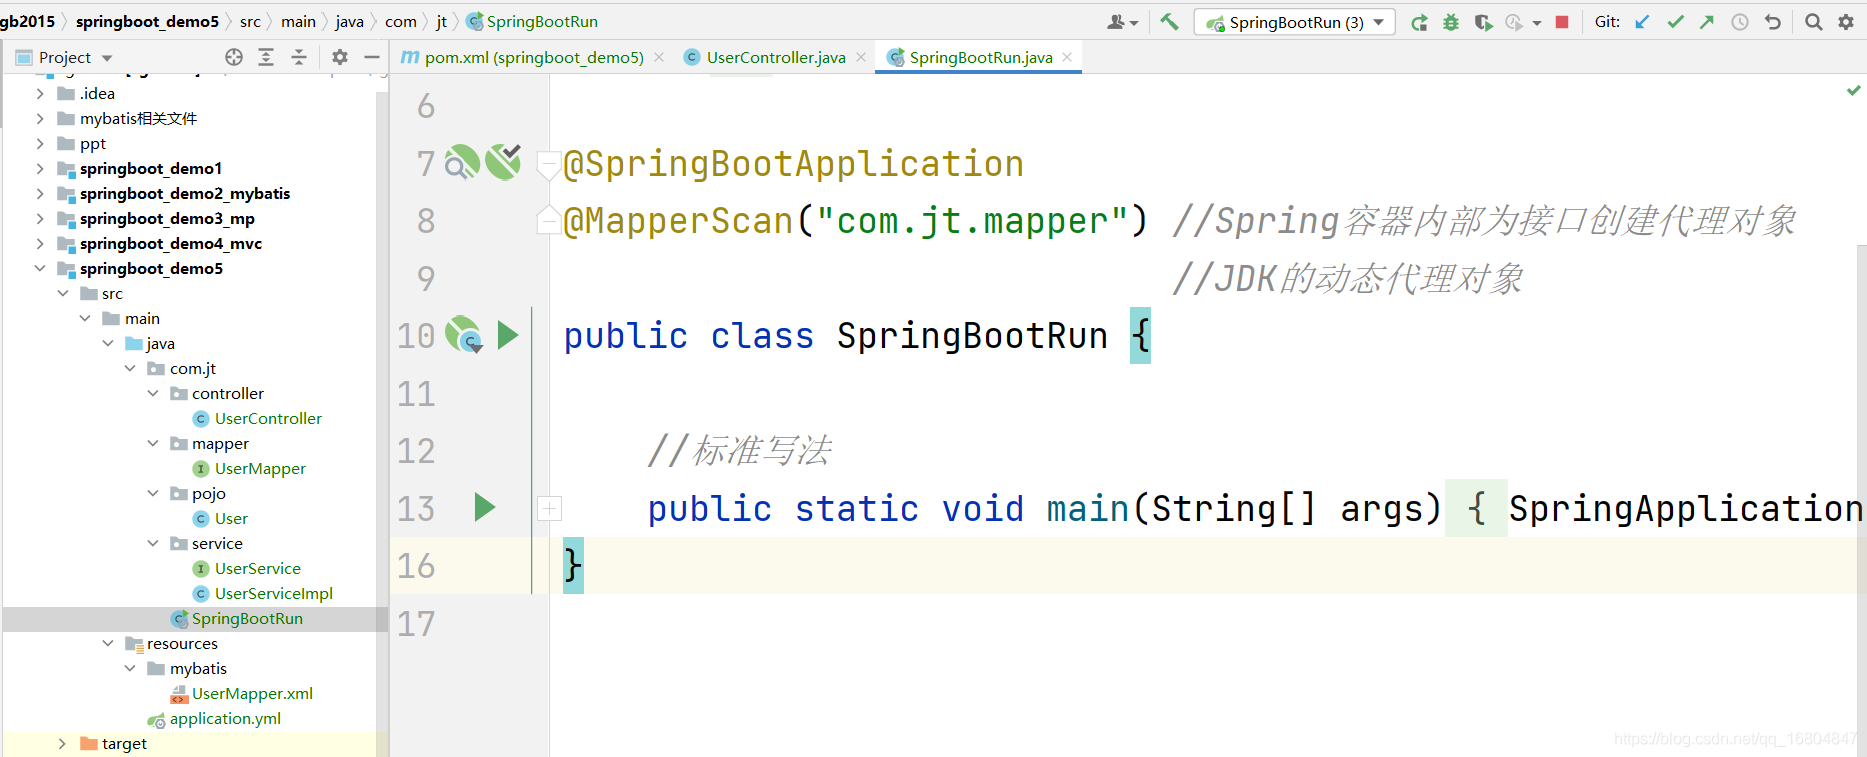Open the SpringBootRun (3) run configuration dropdown
The image size is (1867, 757).
click(1294, 22)
